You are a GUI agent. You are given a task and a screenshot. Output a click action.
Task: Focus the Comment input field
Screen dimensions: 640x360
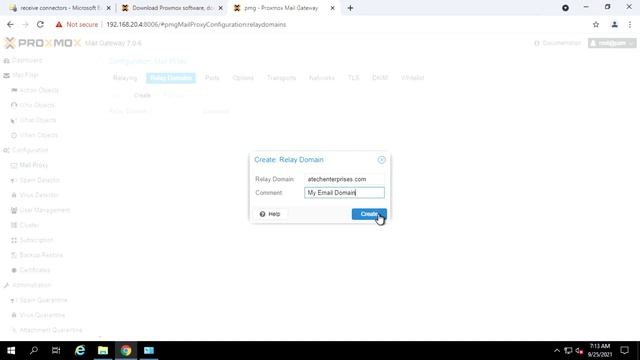[344, 193]
